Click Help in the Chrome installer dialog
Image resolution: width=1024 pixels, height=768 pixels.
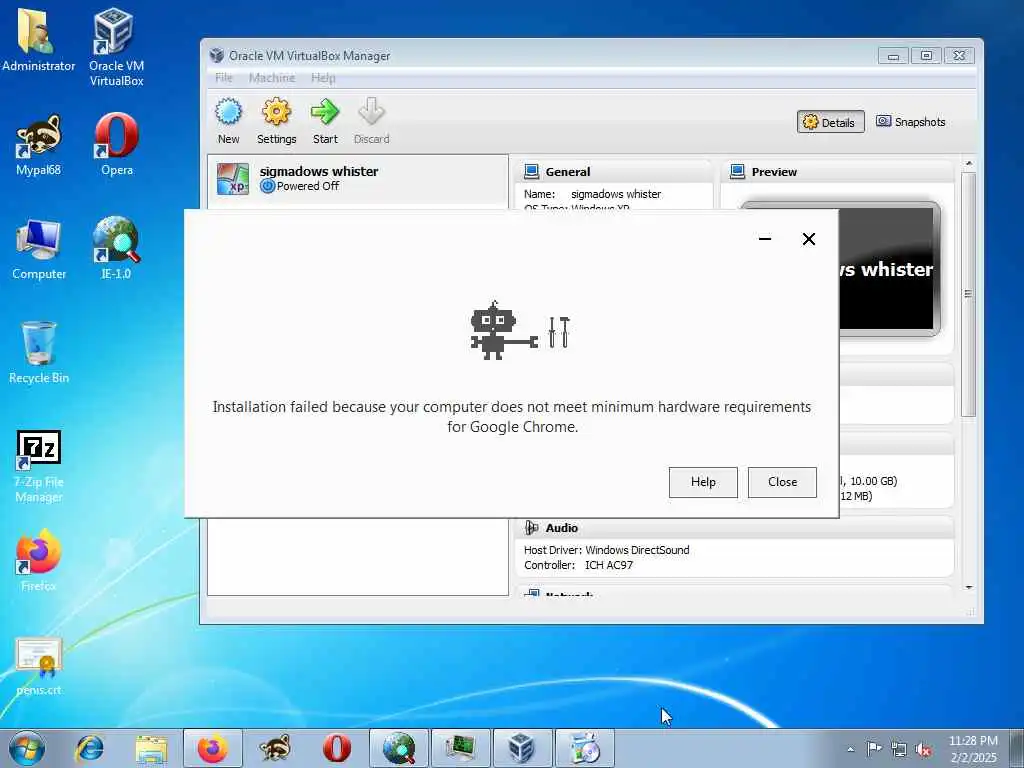pyautogui.click(x=703, y=482)
